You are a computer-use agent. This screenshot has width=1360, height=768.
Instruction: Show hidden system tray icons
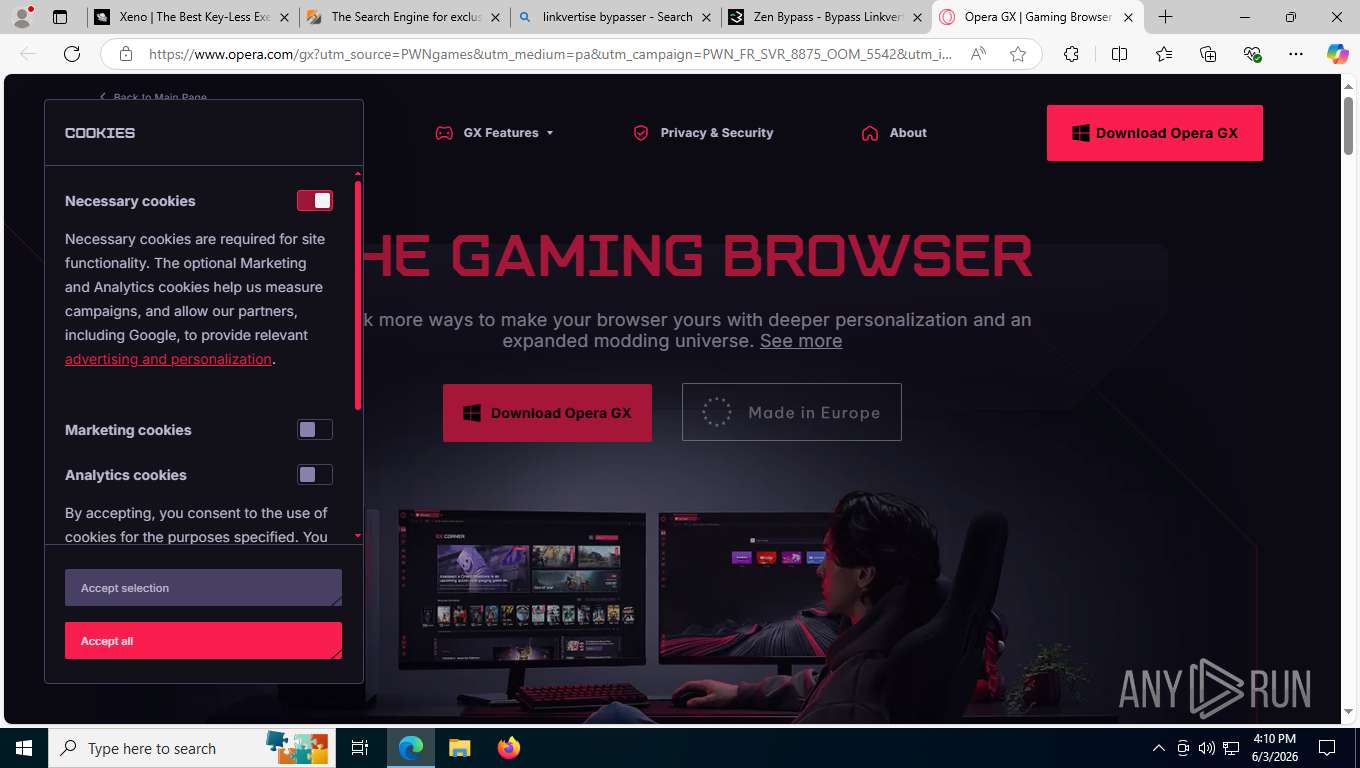tap(1159, 748)
